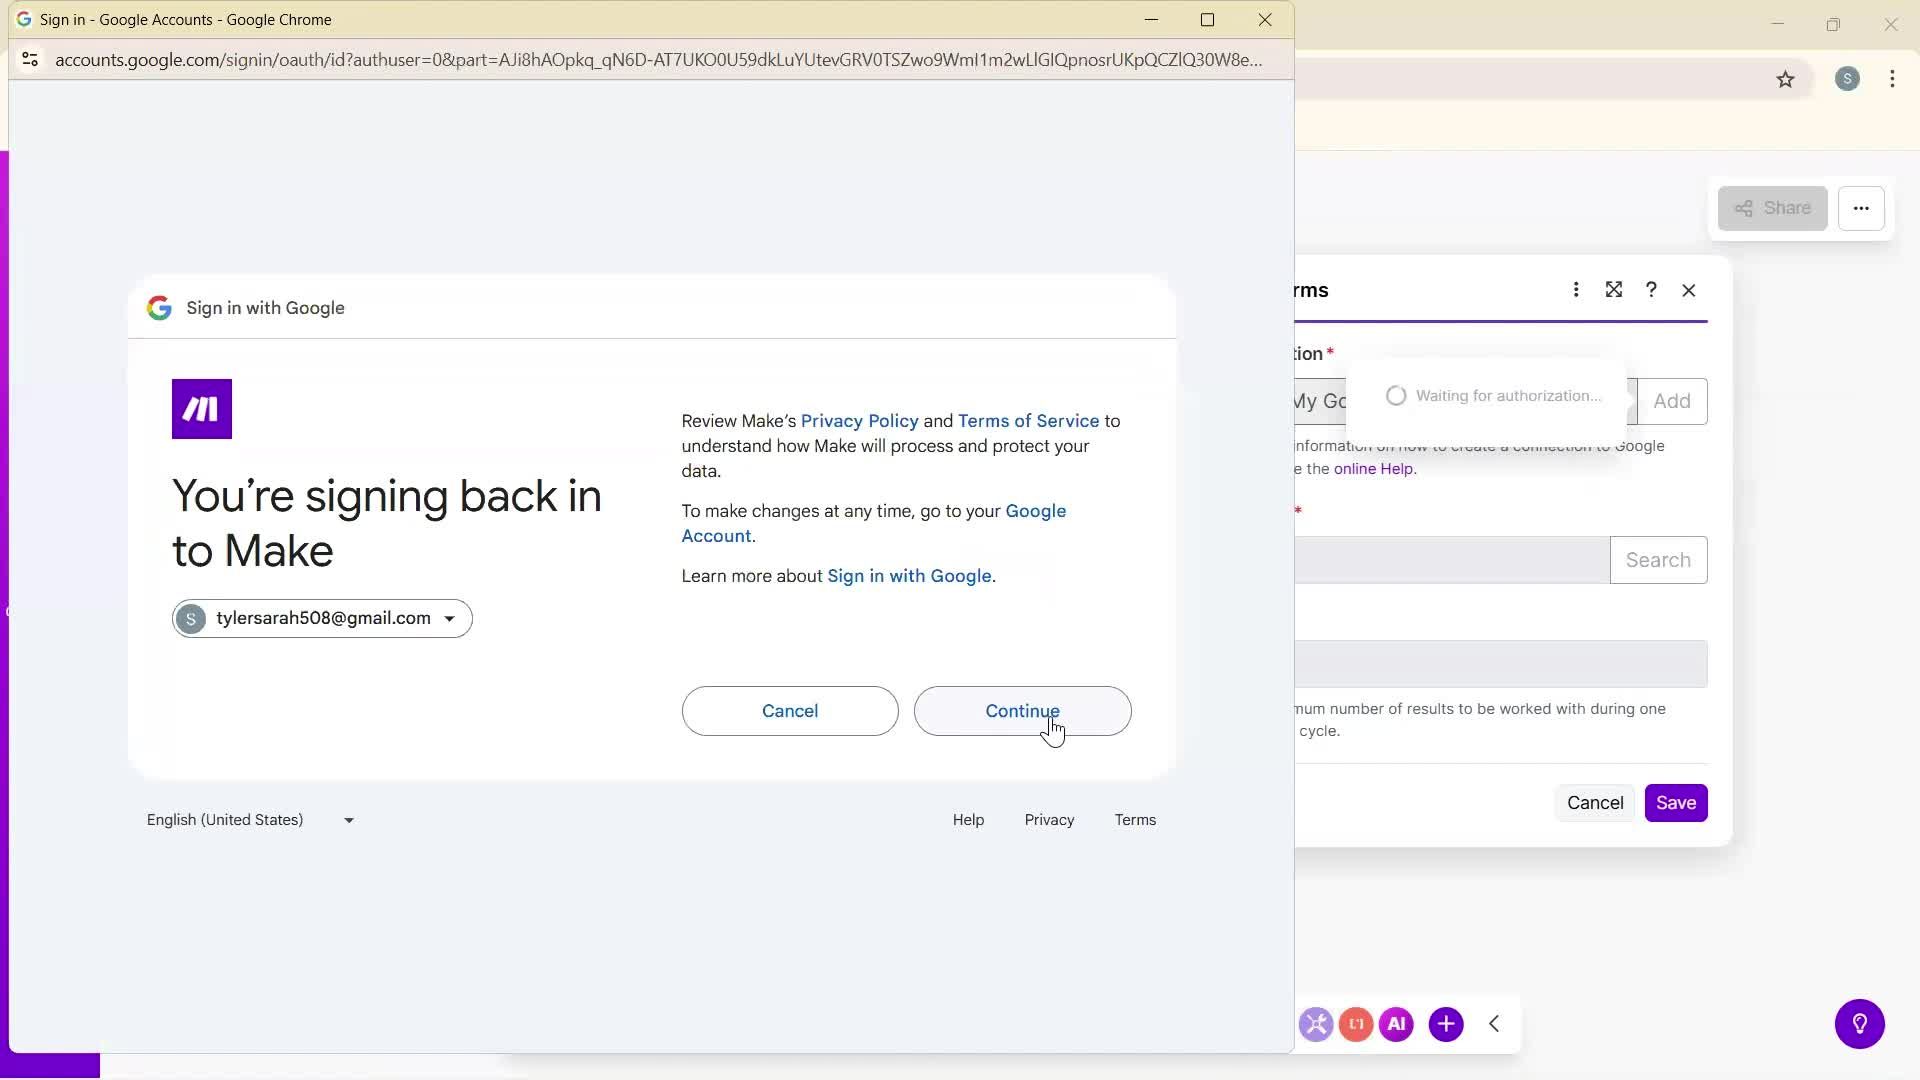
Task: Click the red flow control icon in toolbar
Action: 1356,1024
